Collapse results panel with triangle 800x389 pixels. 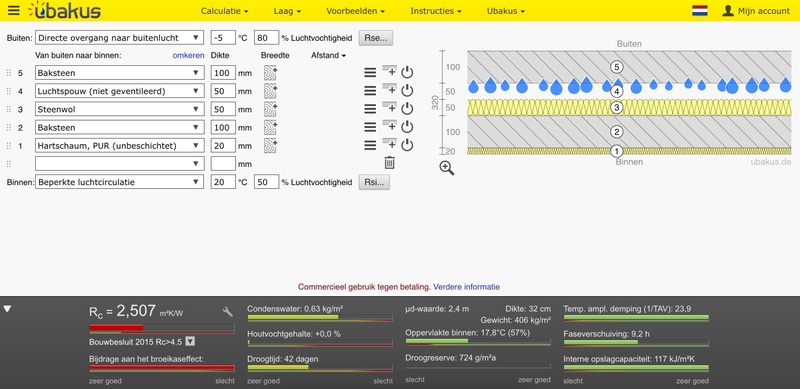coord(7,309)
